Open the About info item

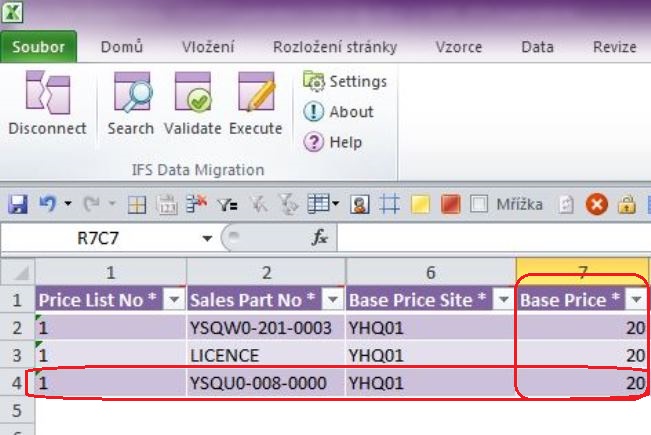click(x=338, y=112)
